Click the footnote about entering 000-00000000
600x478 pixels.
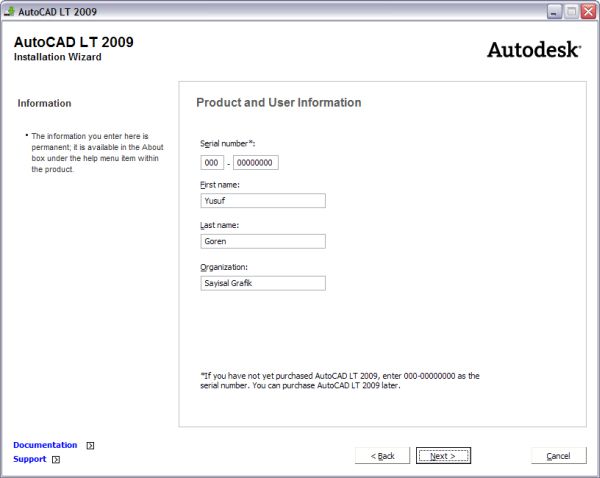[x=340, y=381]
